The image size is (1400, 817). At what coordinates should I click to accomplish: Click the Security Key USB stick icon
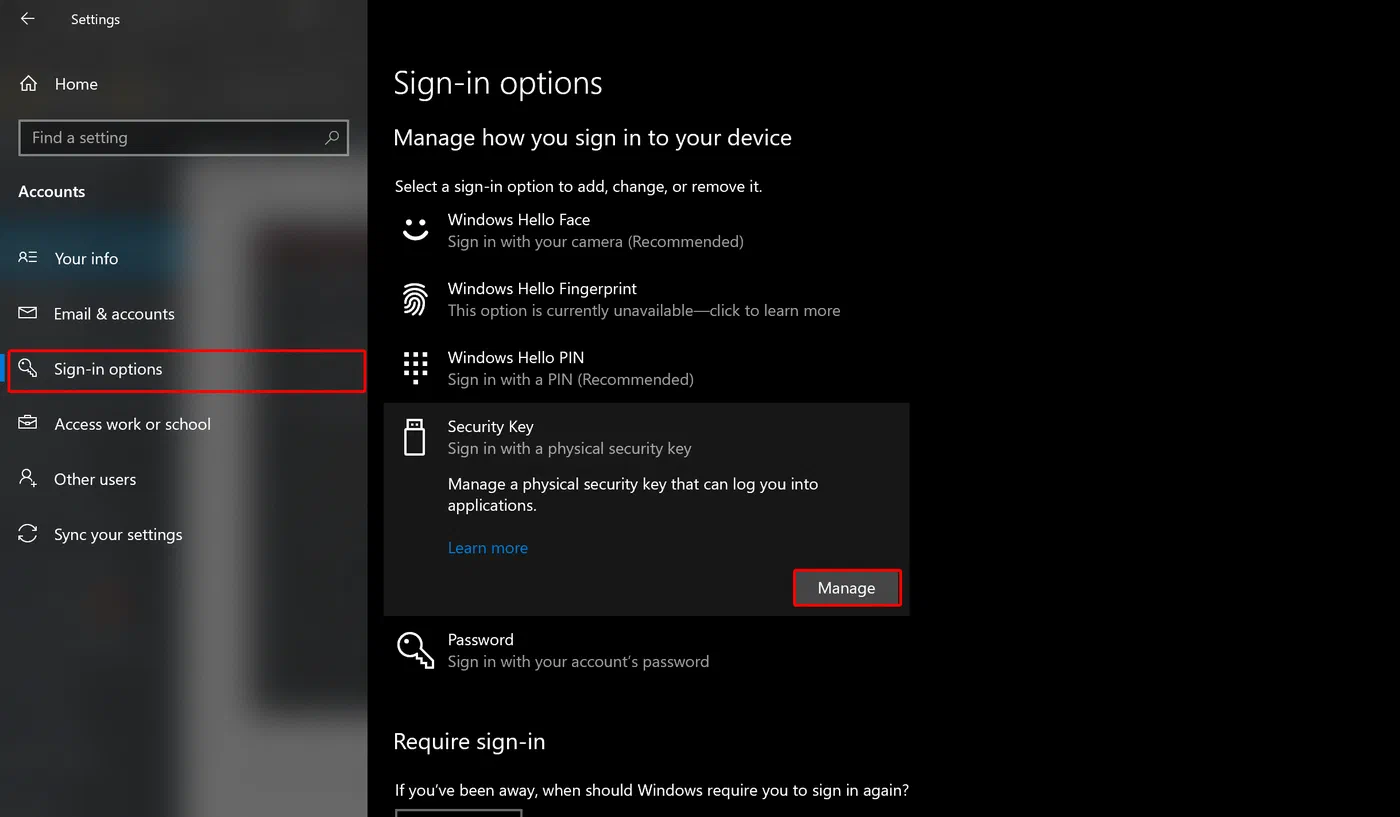[x=414, y=437]
